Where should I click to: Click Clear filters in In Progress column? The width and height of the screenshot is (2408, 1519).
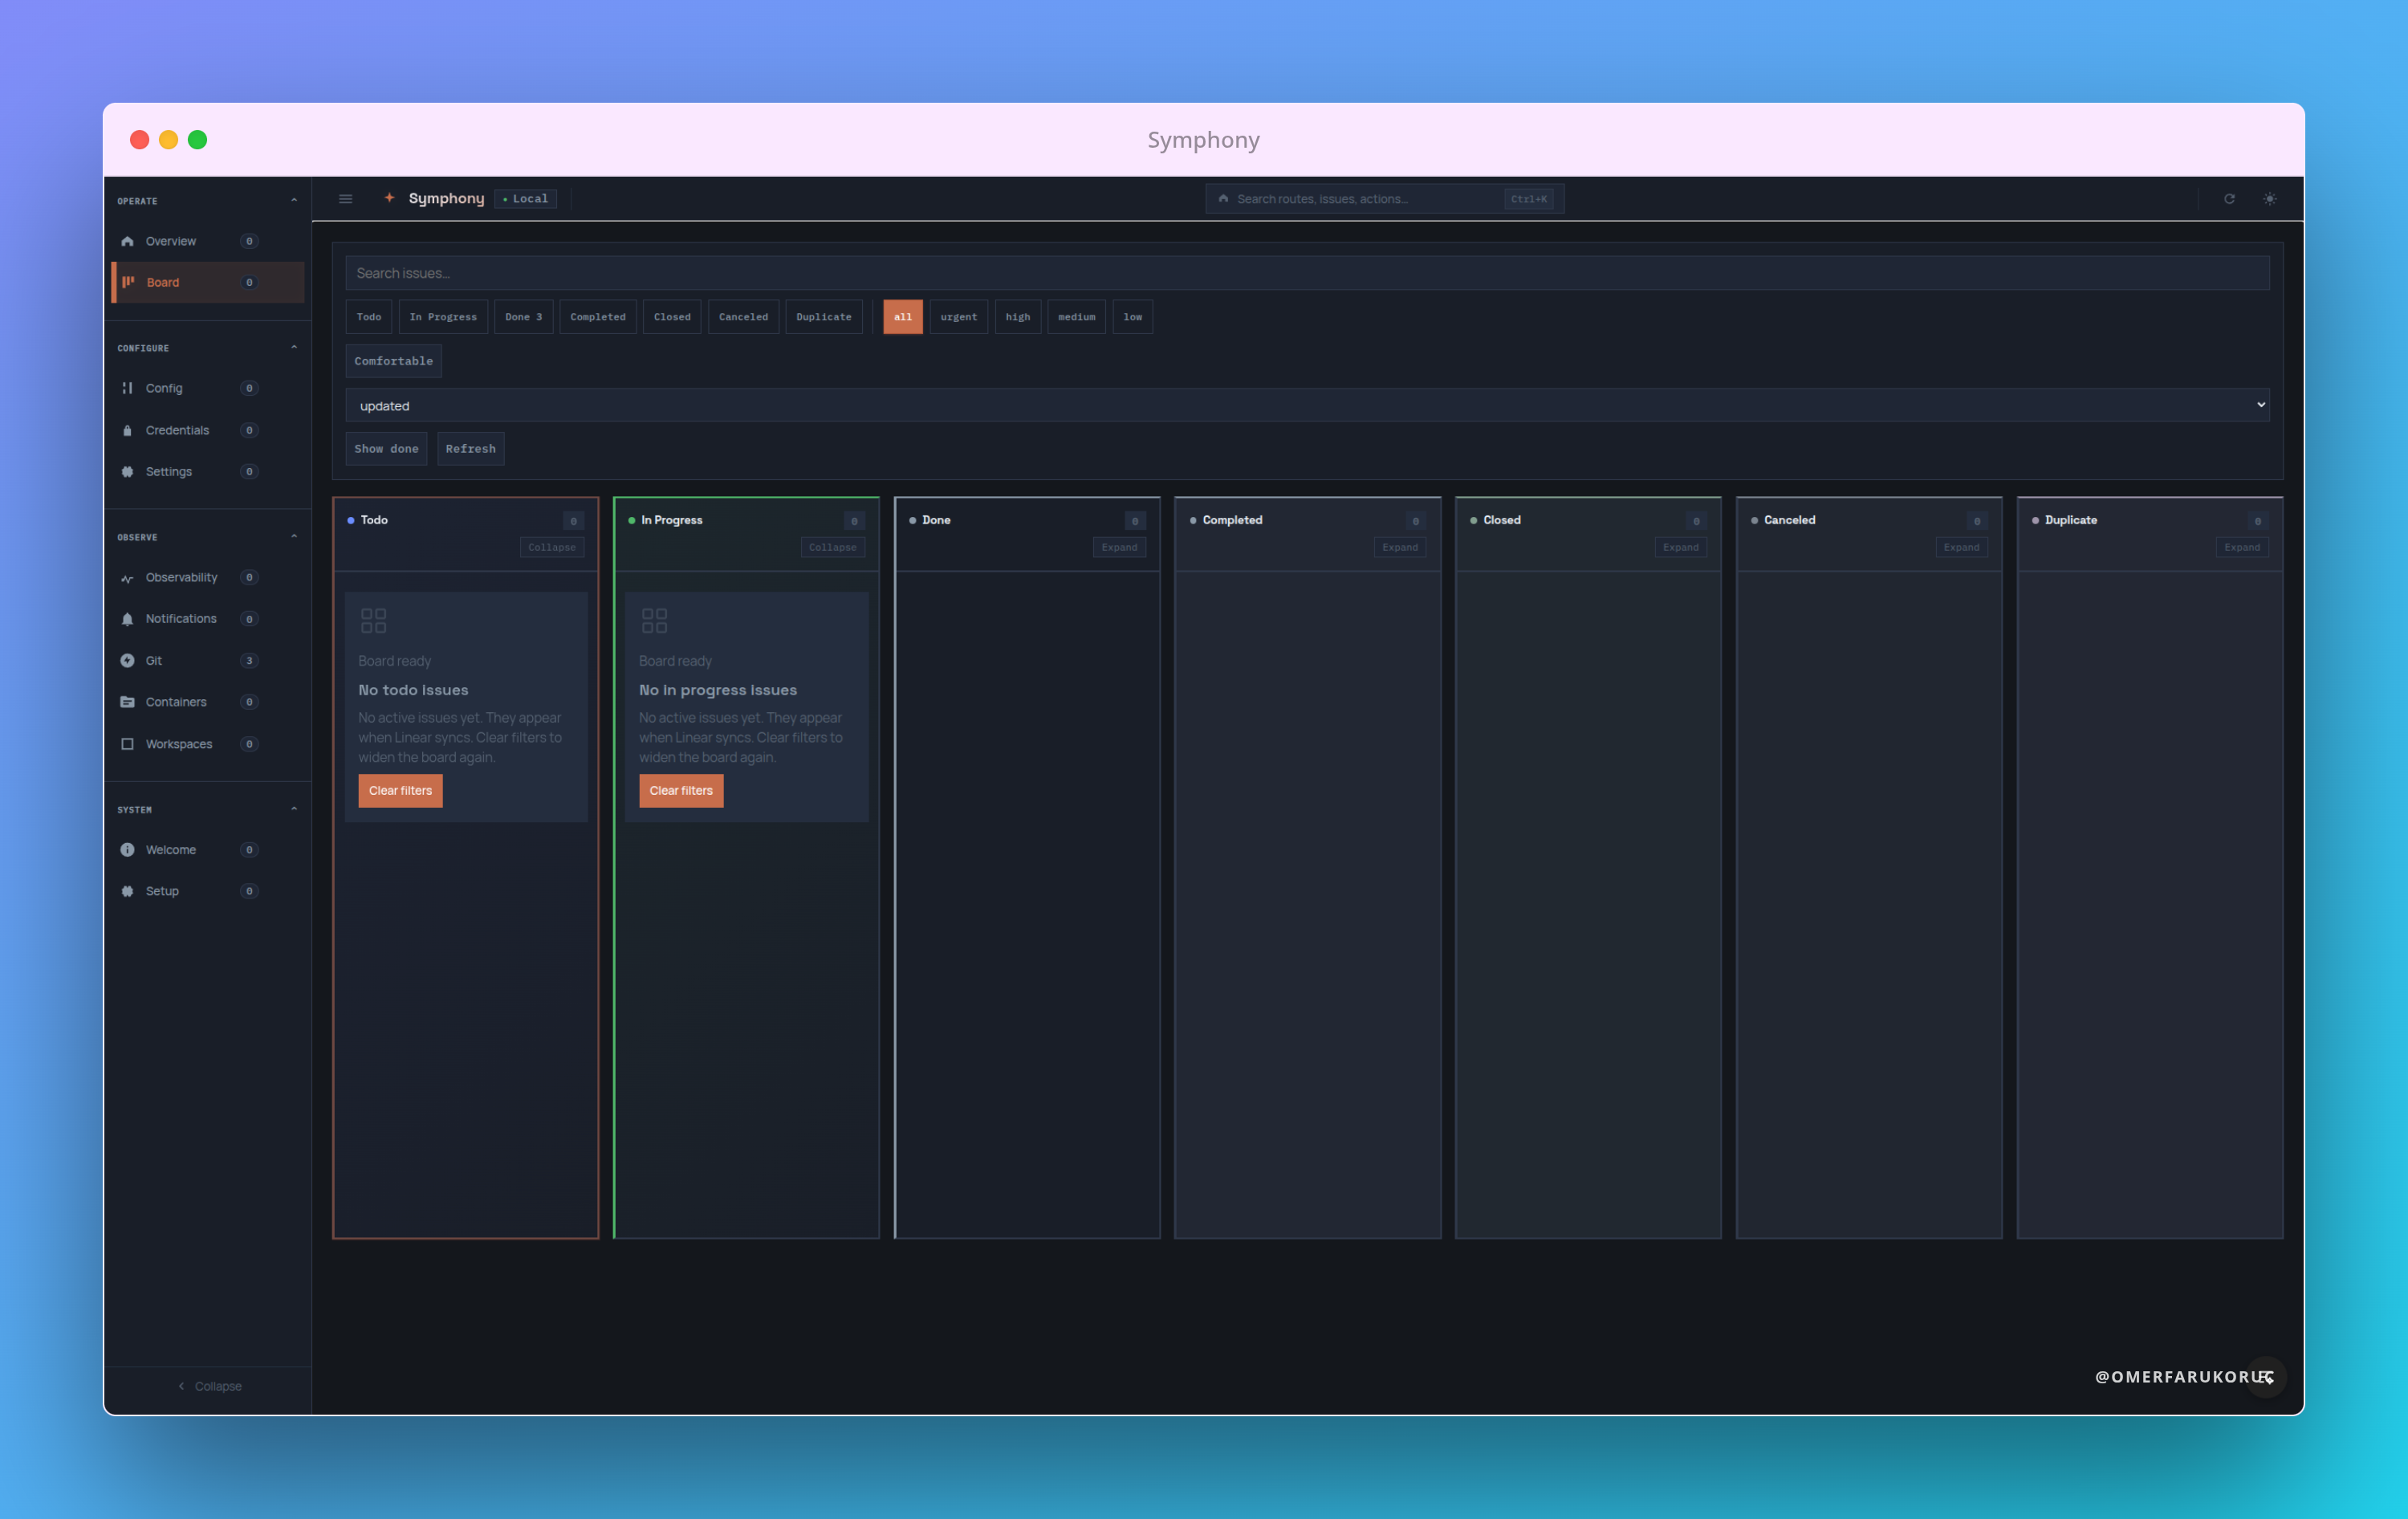click(681, 791)
